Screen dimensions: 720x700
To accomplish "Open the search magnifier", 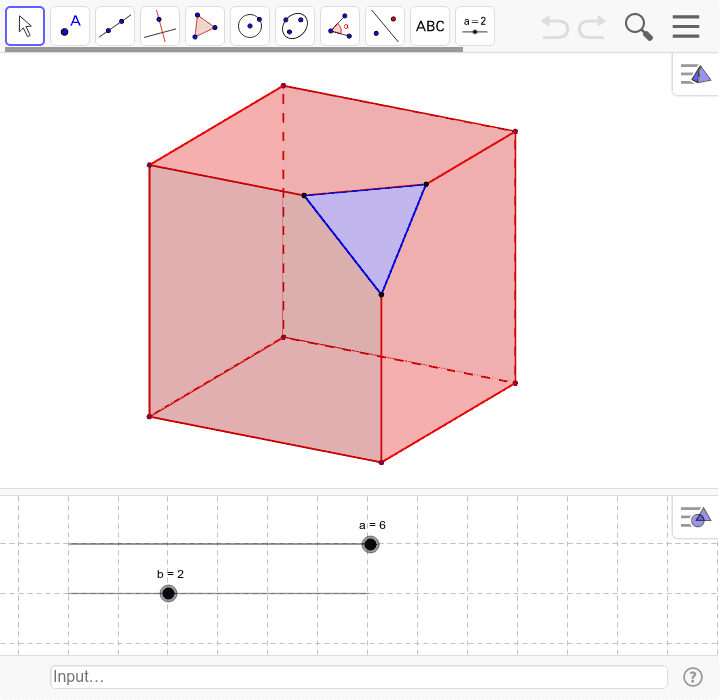I will 639,27.
